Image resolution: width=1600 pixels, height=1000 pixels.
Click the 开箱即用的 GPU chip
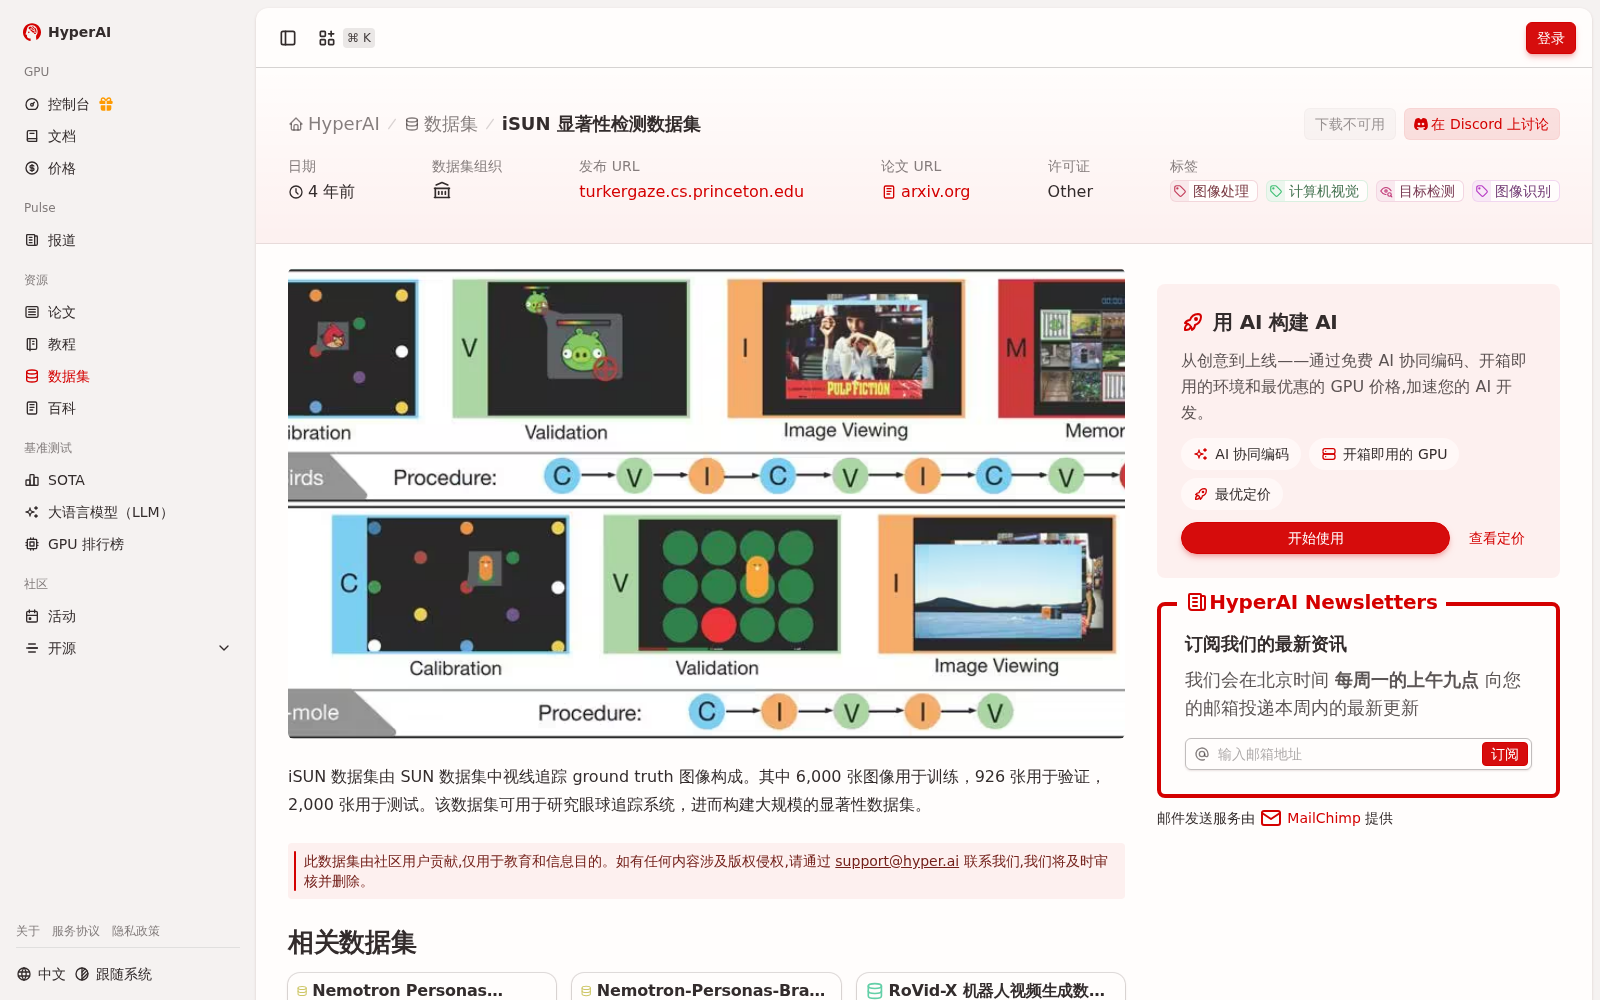(1384, 454)
